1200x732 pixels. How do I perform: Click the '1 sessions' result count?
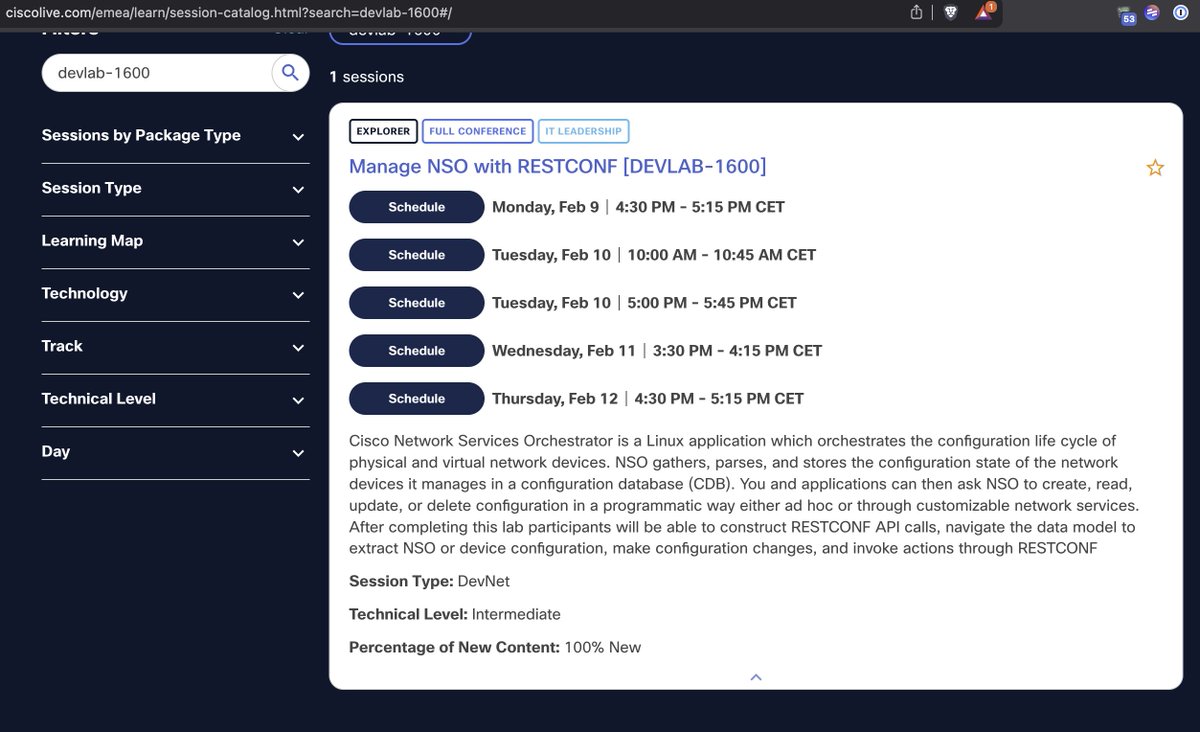(x=367, y=77)
